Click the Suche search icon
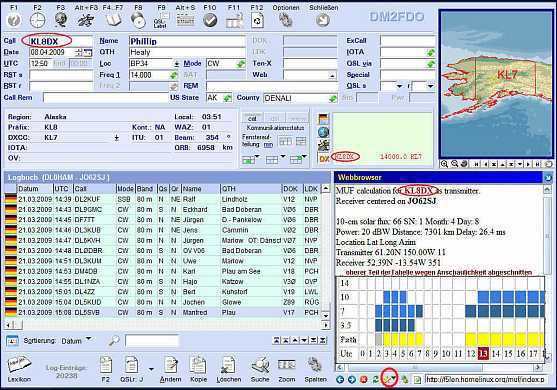This screenshot has width=557, height=390. point(260,366)
